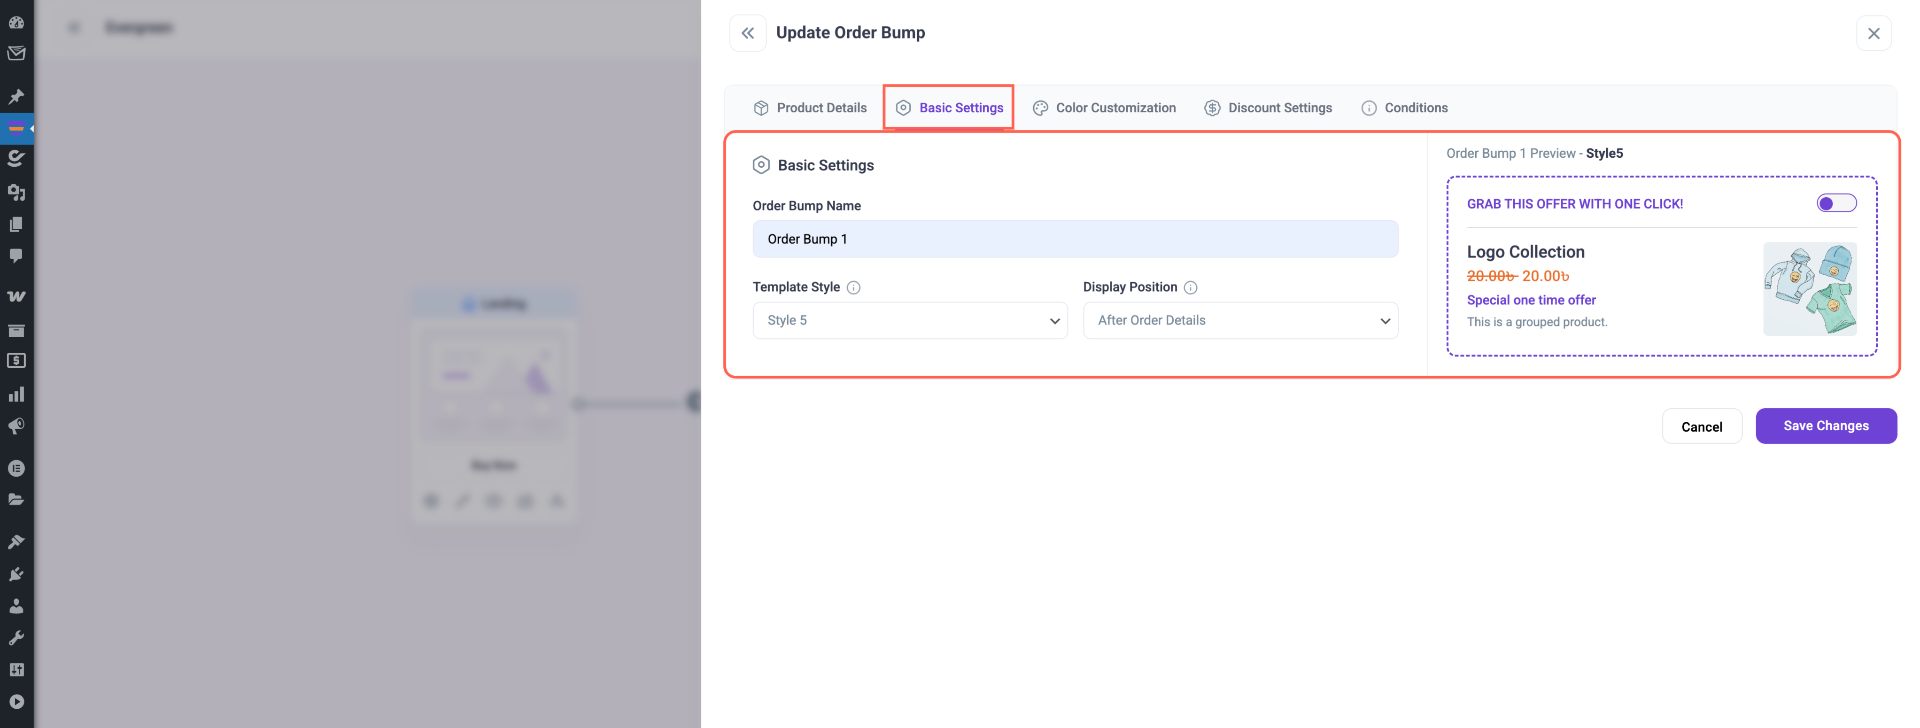Open Products archive icon in sidebar
The width and height of the screenshot is (1920, 728).
(16, 330)
